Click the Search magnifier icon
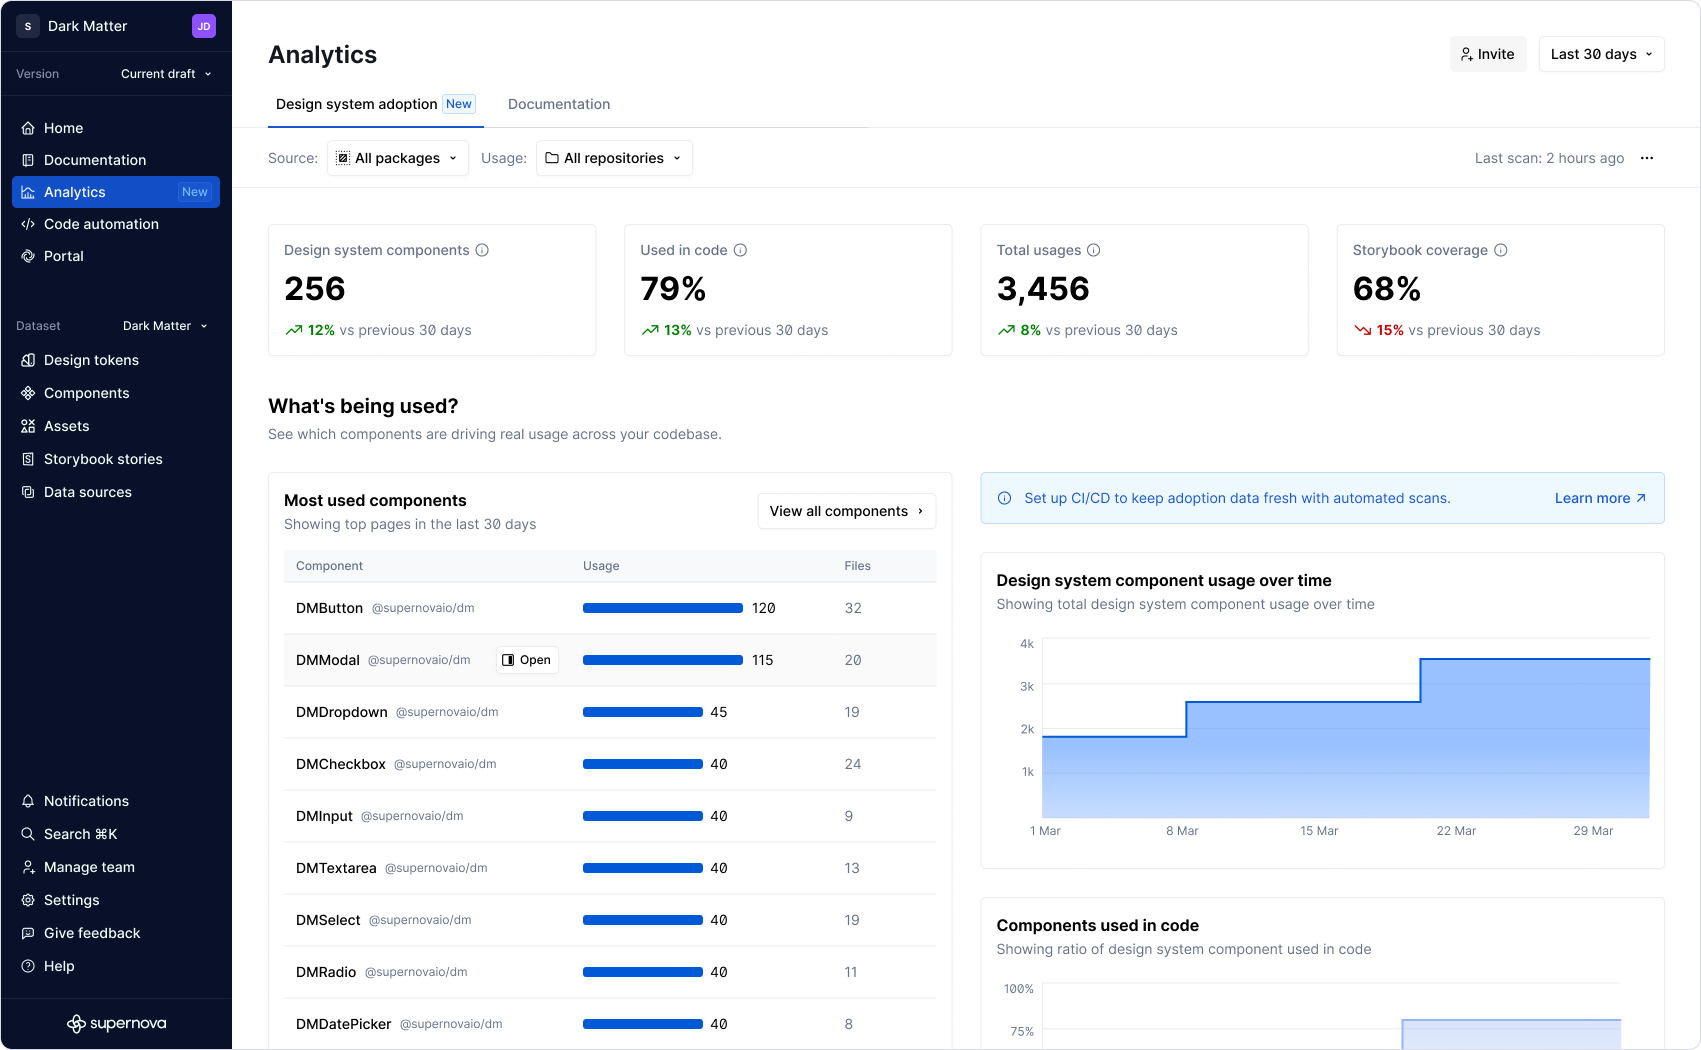This screenshot has height=1050, width=1701. 28,834
